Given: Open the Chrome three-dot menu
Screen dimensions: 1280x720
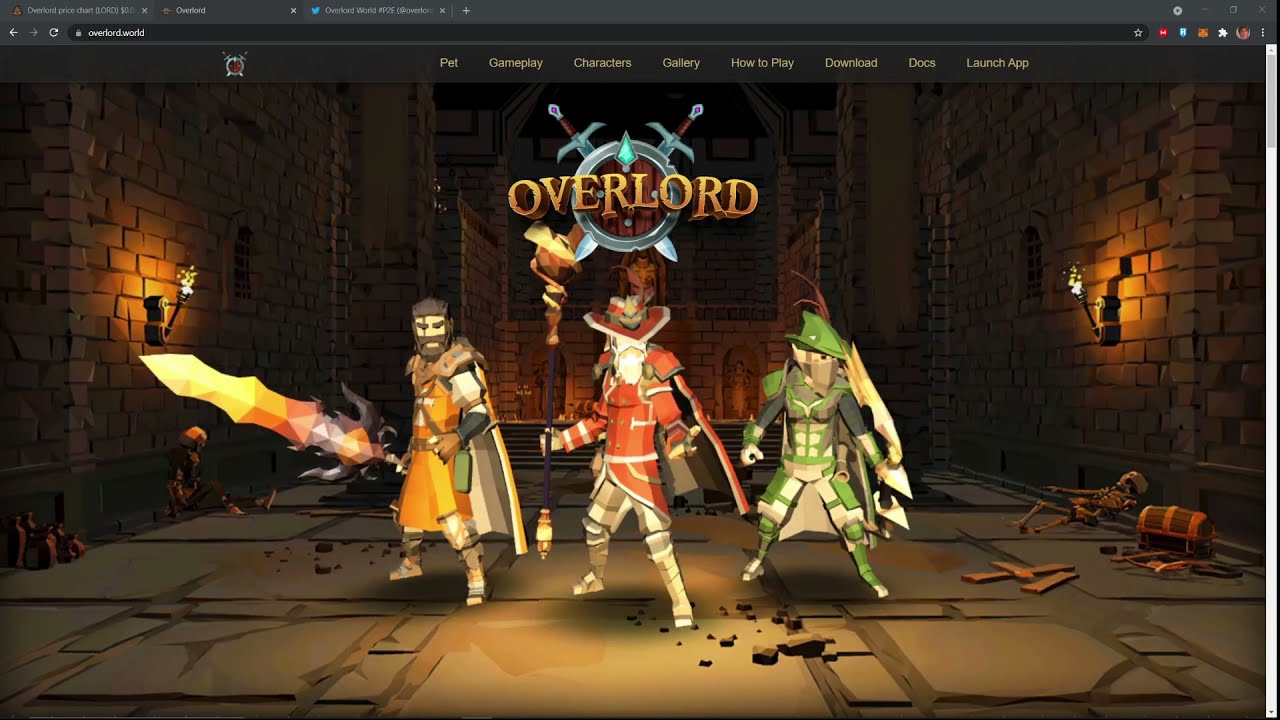Looking at the screenshot, I should click(1264, 33).
